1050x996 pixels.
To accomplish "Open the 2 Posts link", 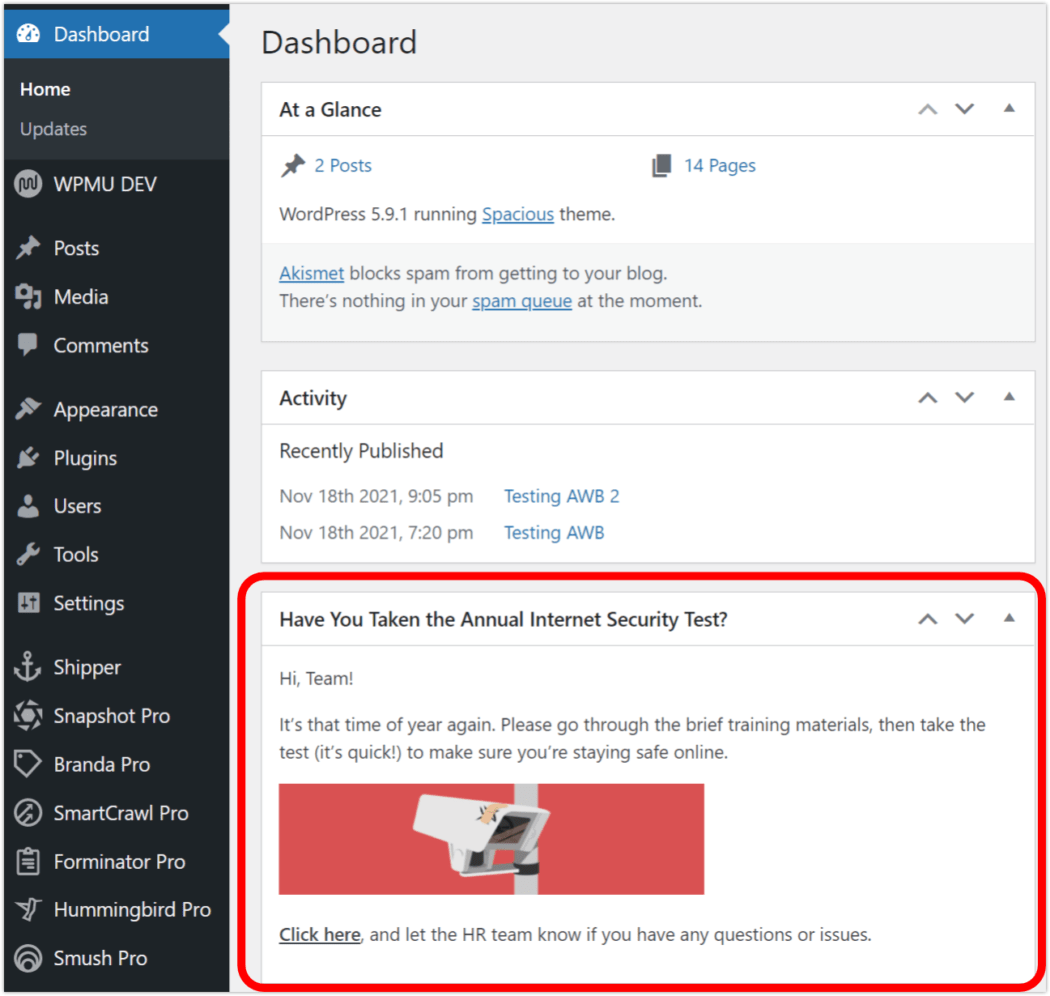I will point(343,165).
